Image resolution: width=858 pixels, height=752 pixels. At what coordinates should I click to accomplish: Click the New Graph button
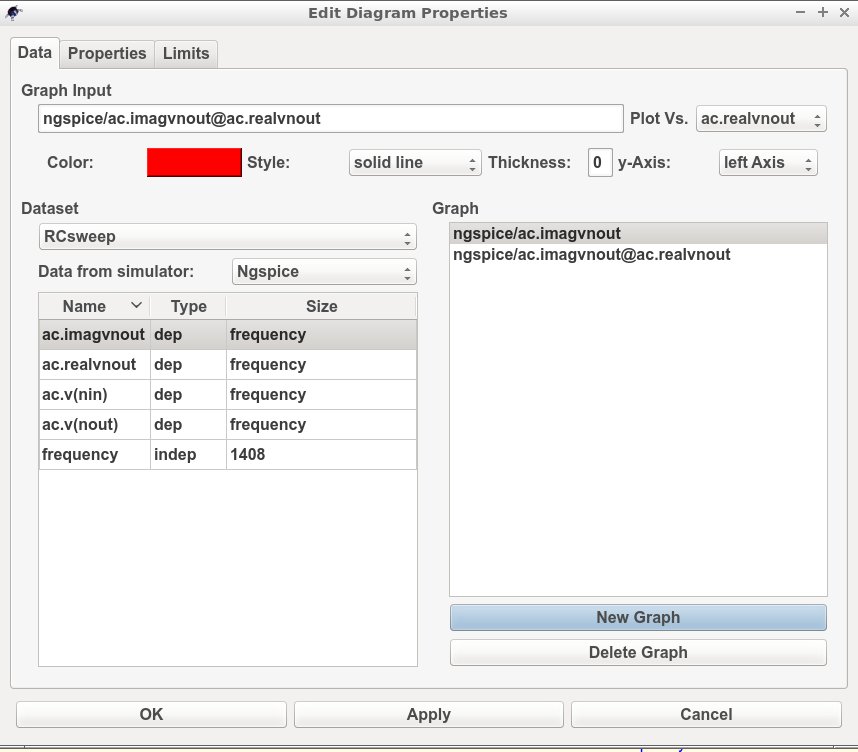(638, 617)
